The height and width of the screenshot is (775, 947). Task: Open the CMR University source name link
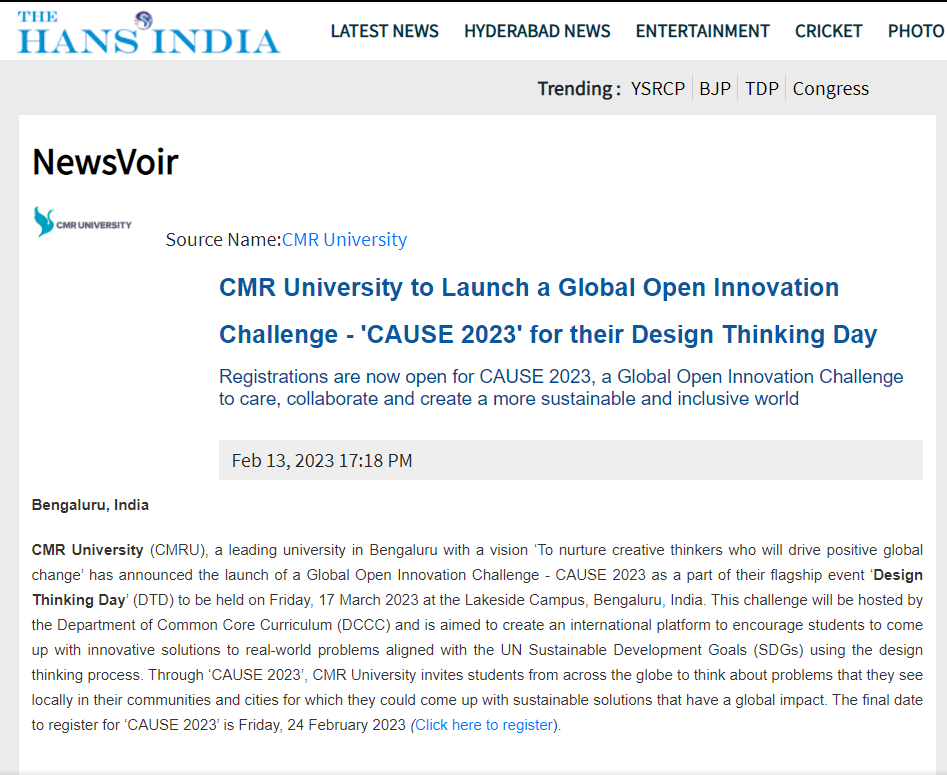coord(344,240)
